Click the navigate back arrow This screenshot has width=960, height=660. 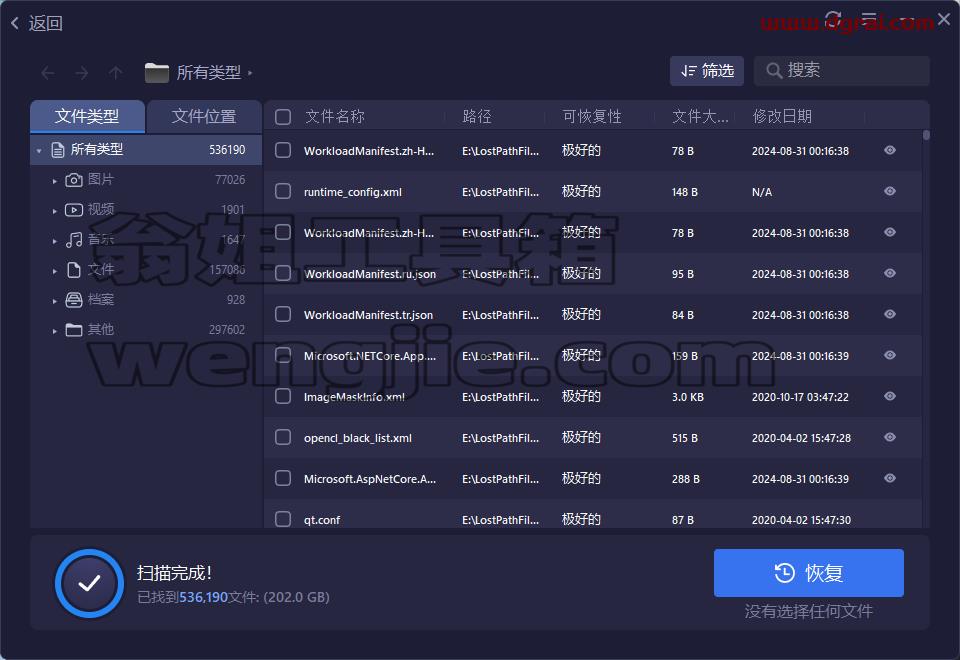pyautogui.click(x=48, y=73)
